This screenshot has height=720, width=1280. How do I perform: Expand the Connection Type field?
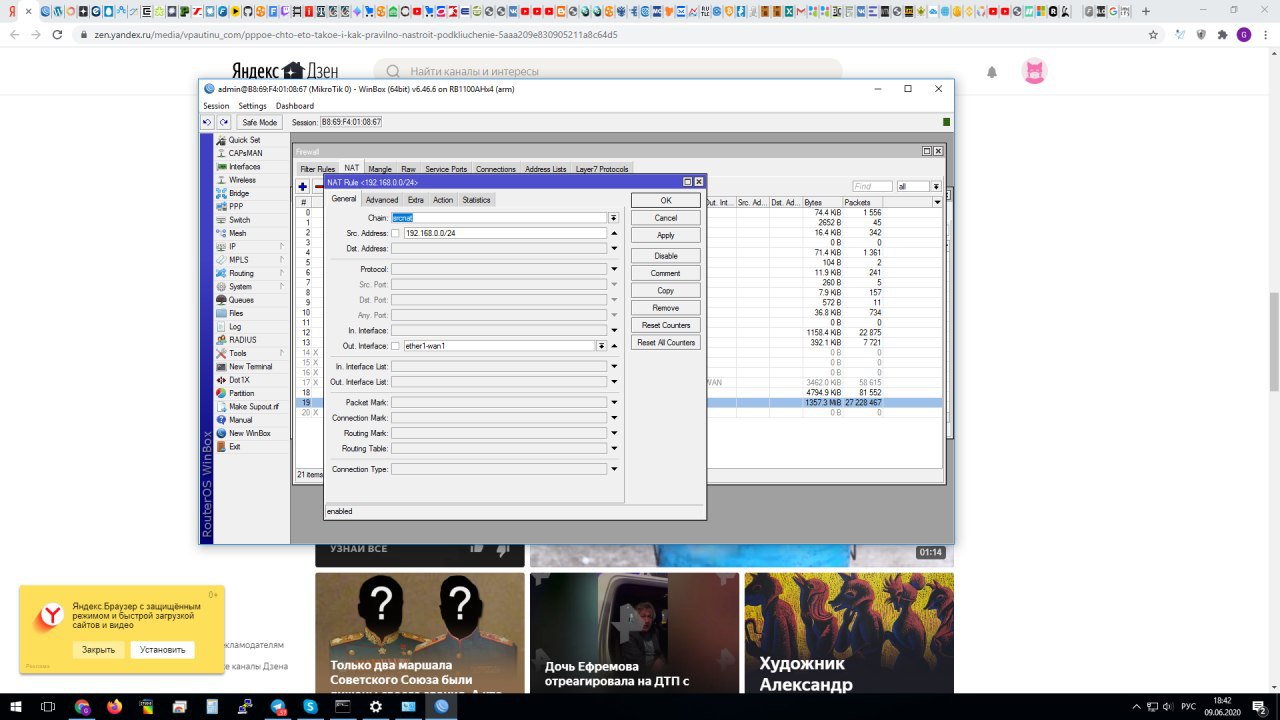point(614,469)
